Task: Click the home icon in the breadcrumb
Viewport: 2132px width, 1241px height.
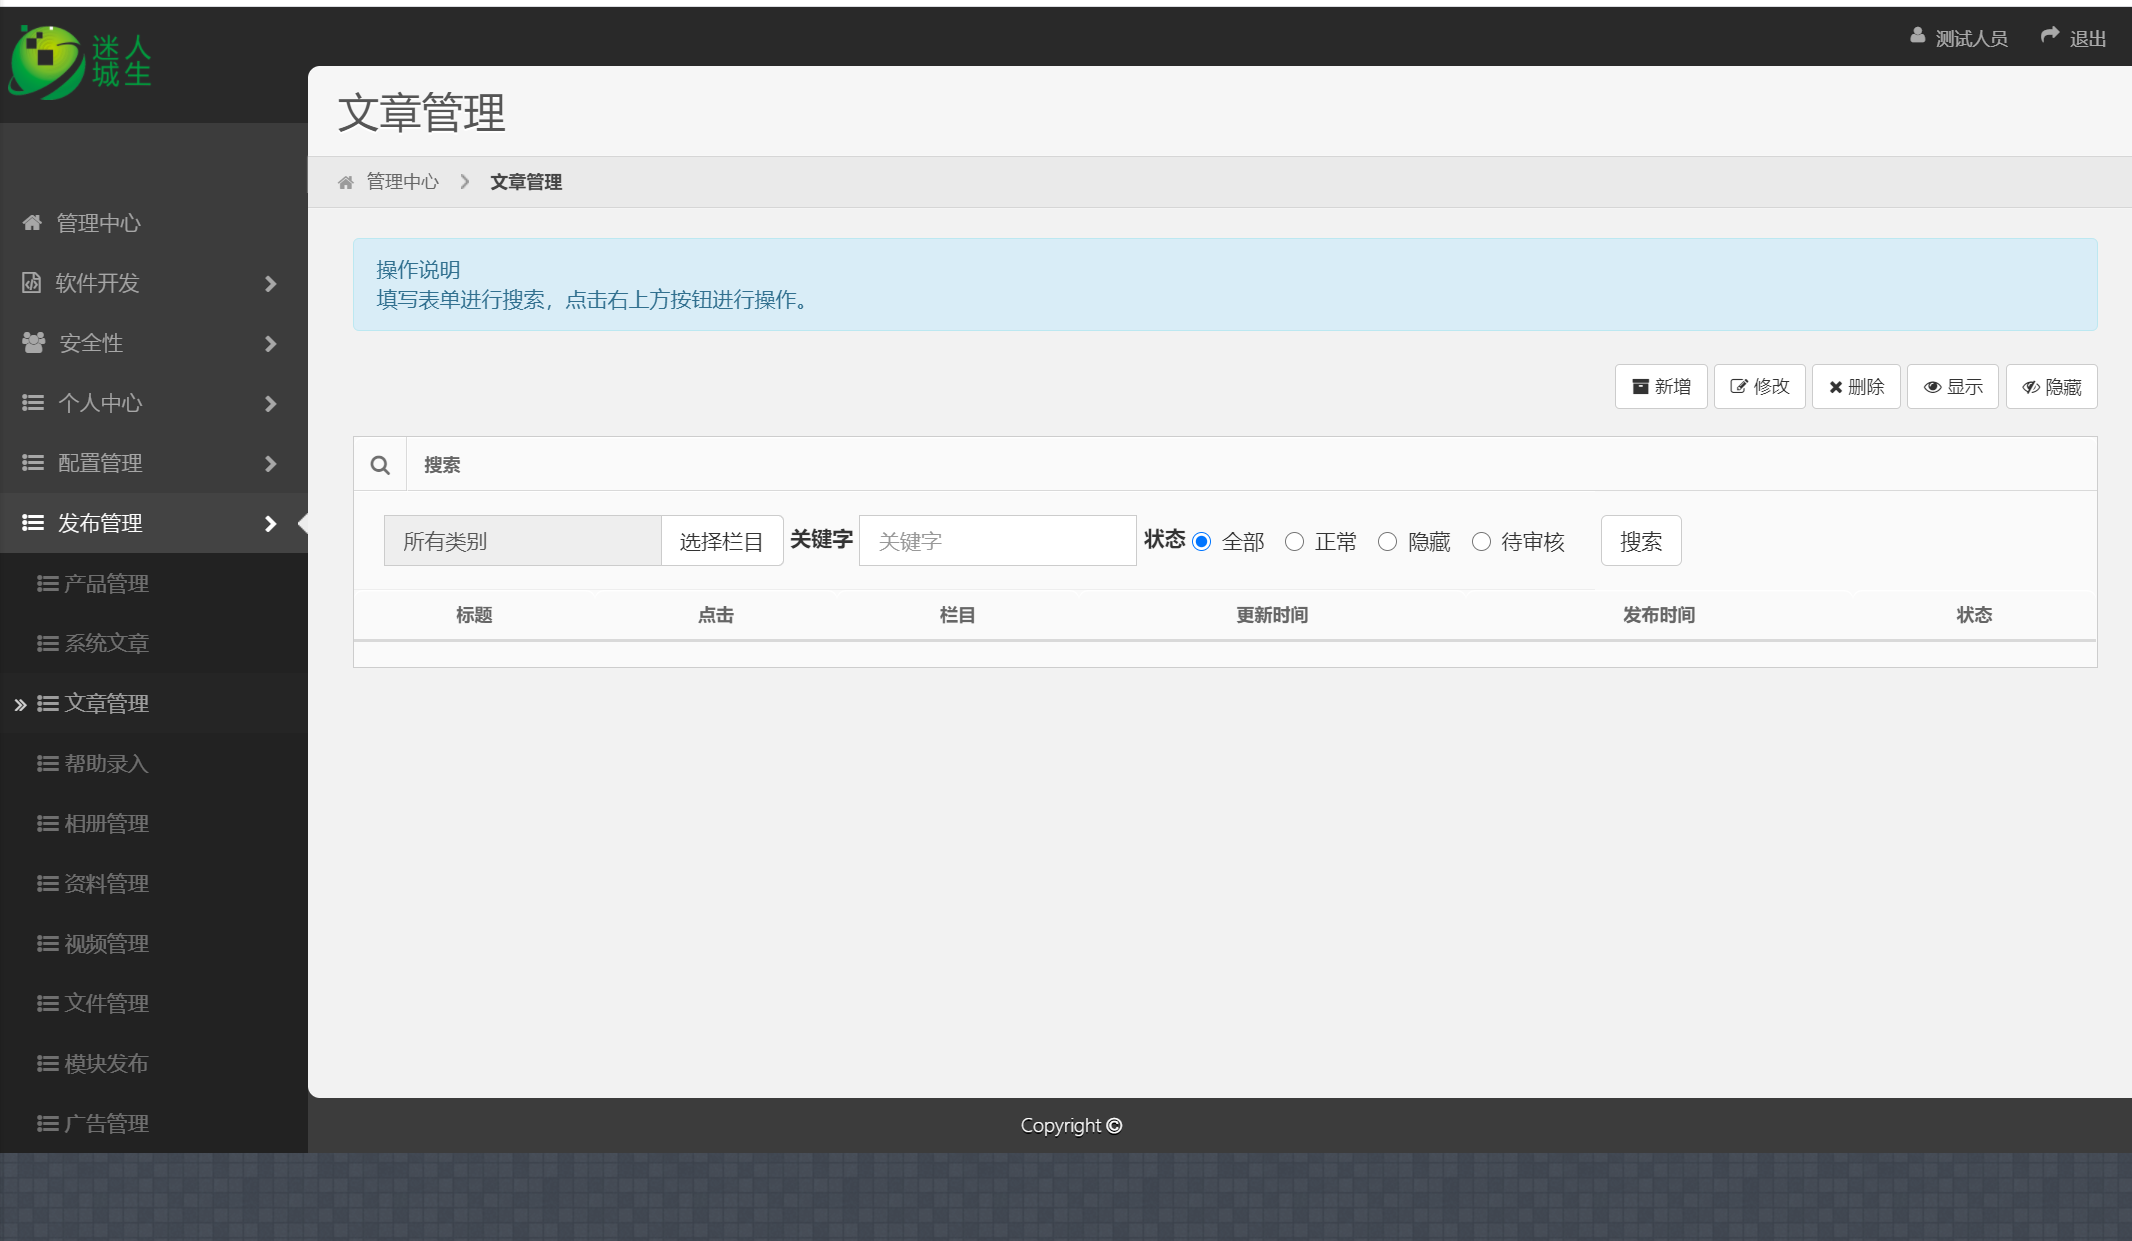Action: [x=346, y=182]
